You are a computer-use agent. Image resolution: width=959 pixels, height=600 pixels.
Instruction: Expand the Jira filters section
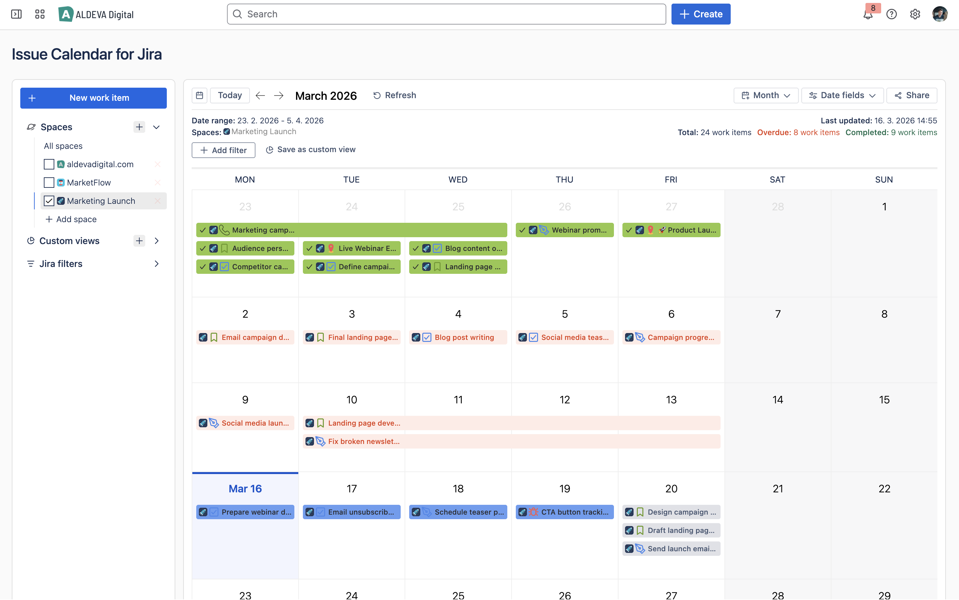click(156, 264)
